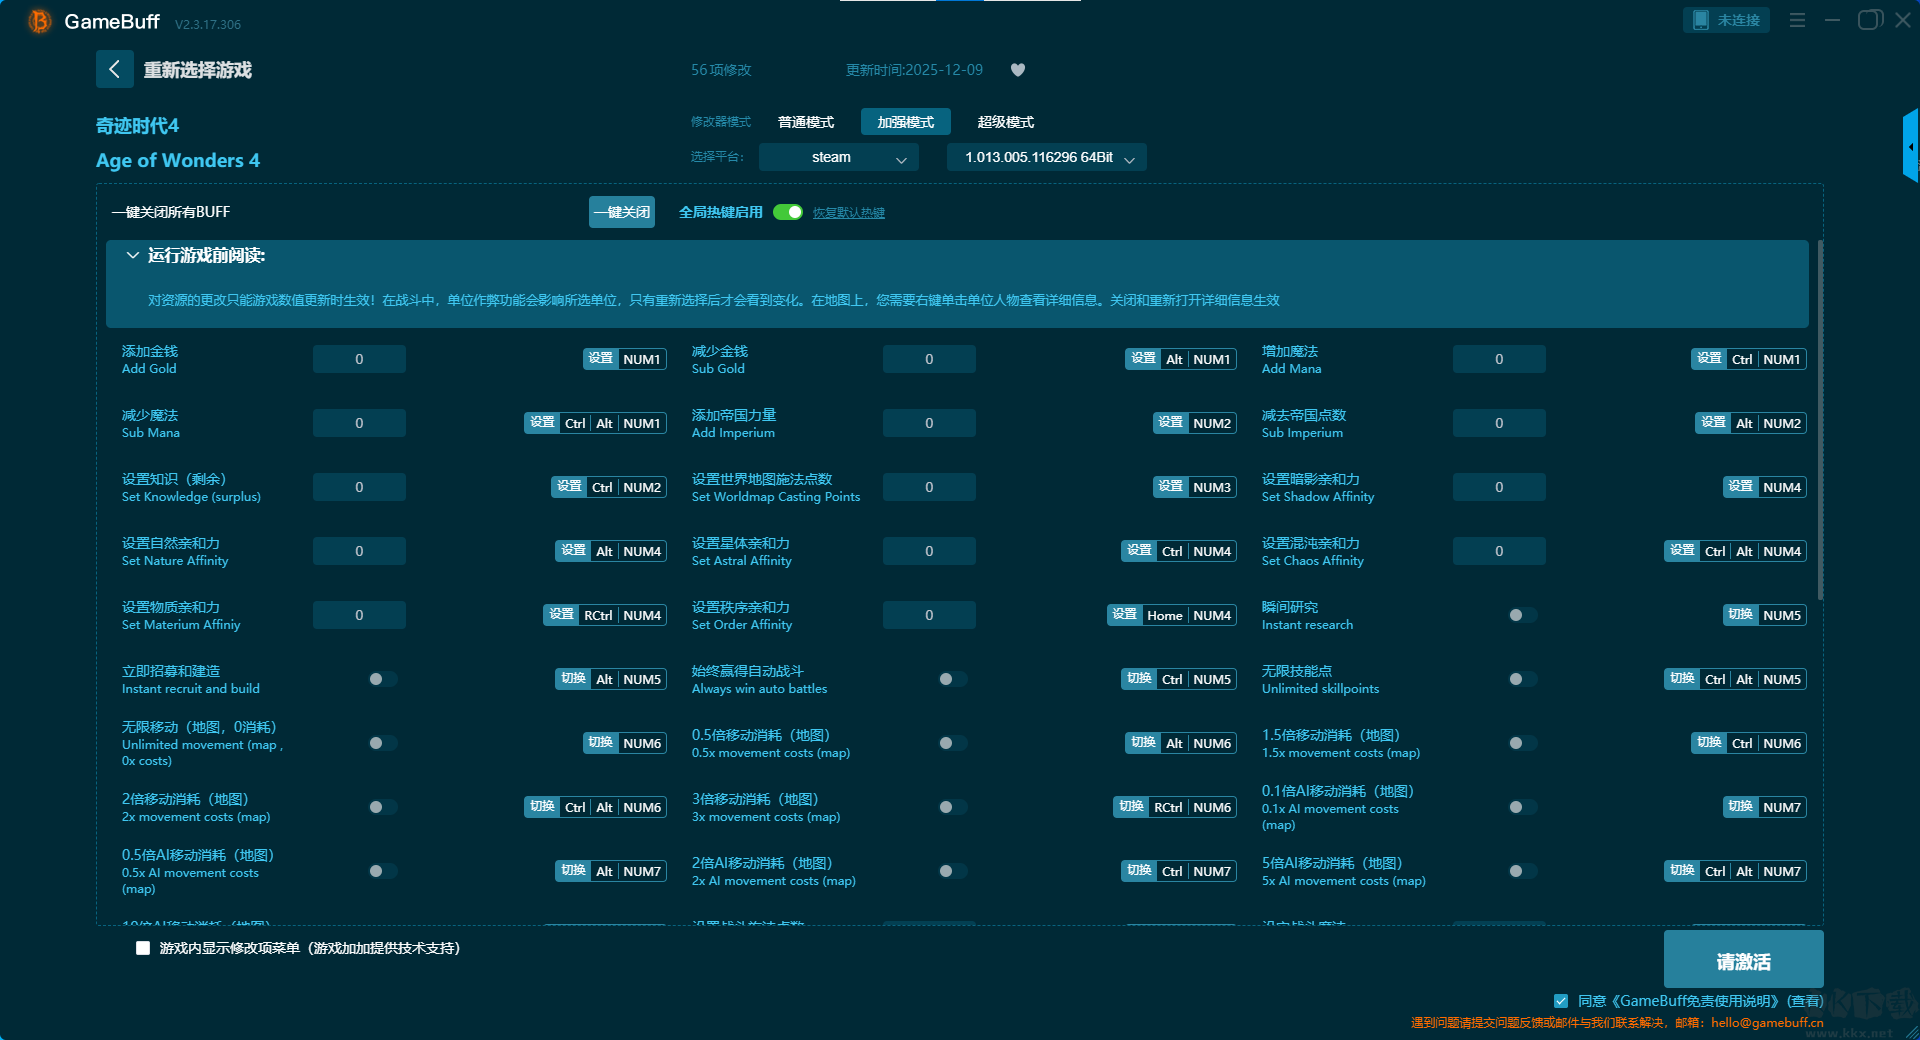Image resolution: width=1920 pixels, height=1040 pixels.
Task: Toggle the global hotkey enable switch
Action: (x=788, y=212)
